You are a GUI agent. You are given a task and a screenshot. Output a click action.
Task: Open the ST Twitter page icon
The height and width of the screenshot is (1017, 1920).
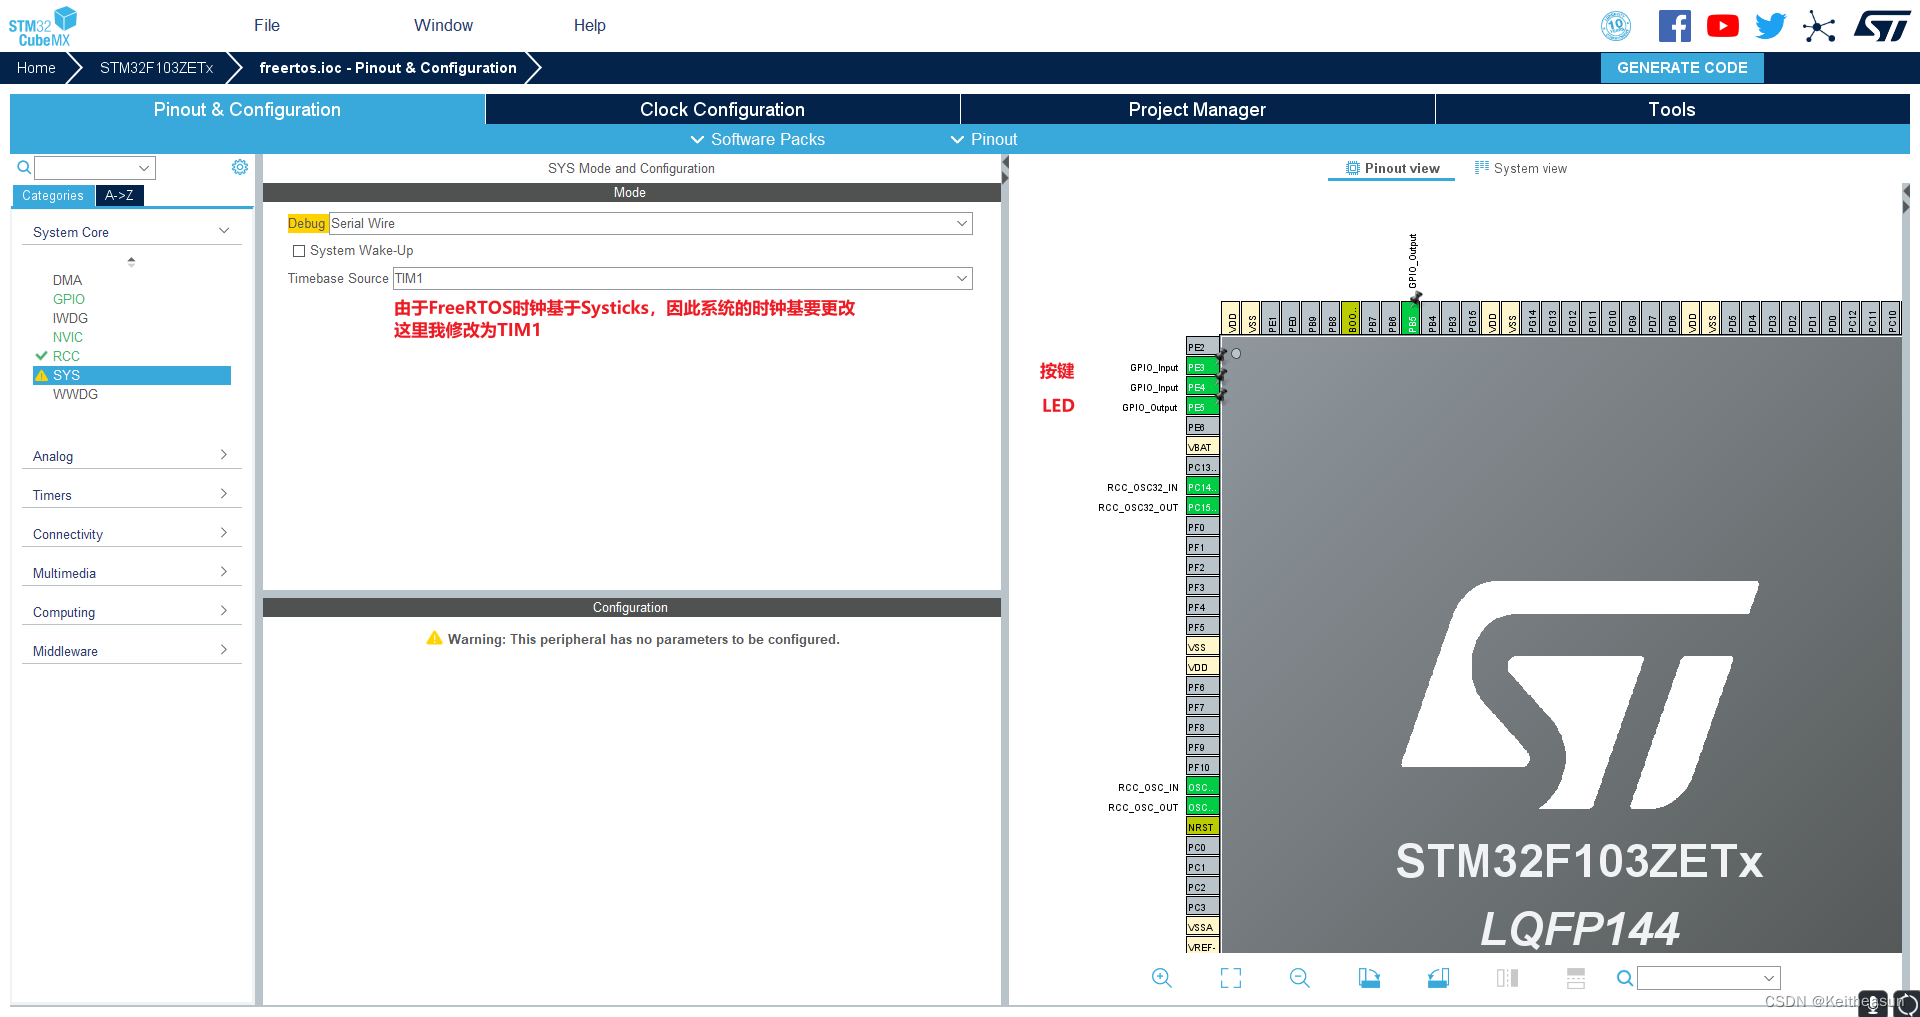(x=1770, y=26)
